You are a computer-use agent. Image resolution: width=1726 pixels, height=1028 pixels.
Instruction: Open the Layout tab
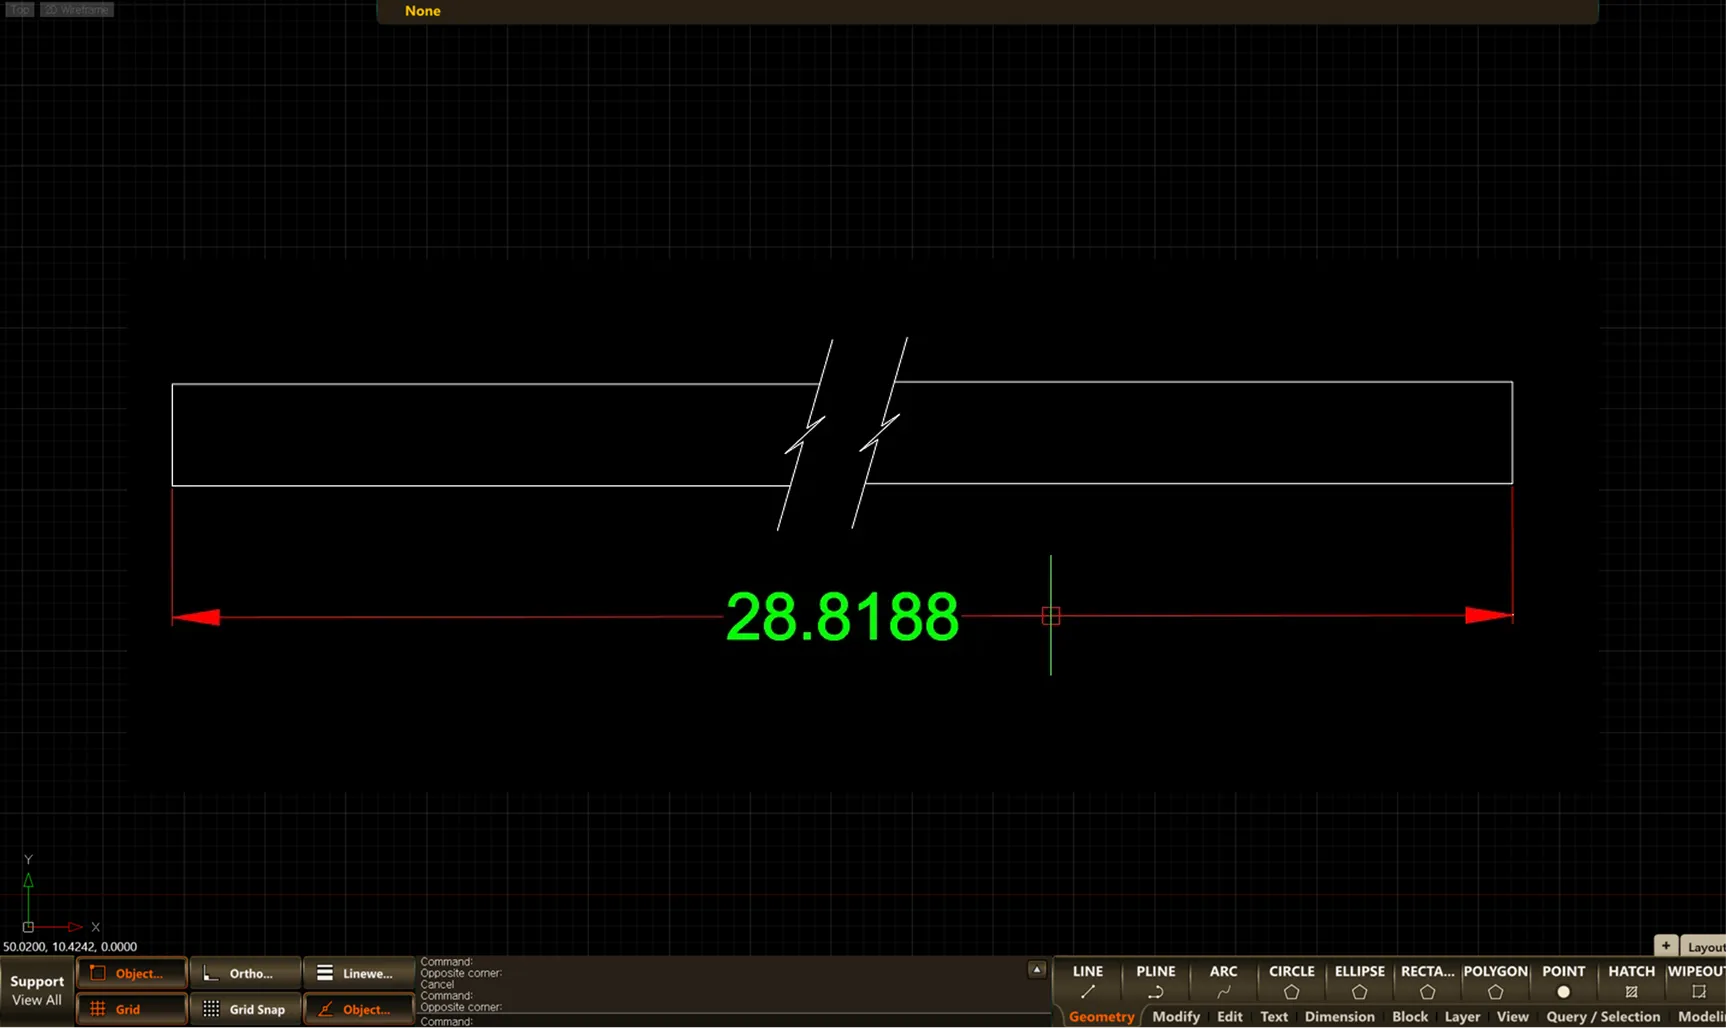[x=1704, y=946]
